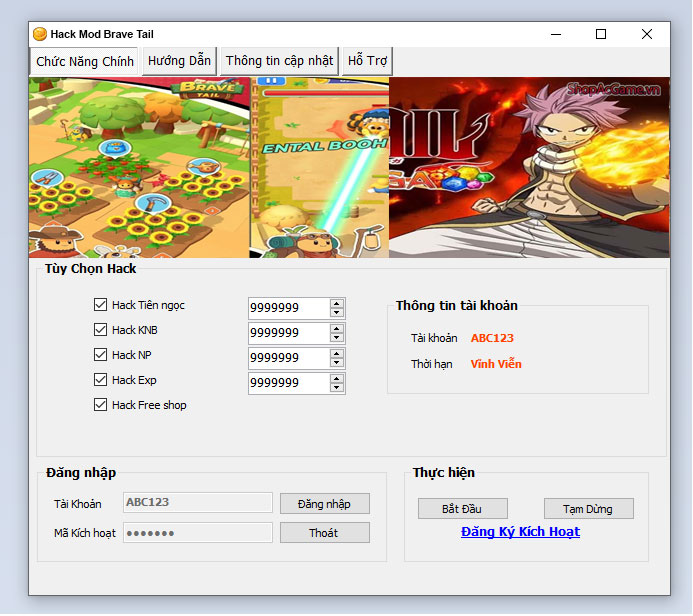Click the Fairy Tail Natsu banner image
Screen dimensions: 693x616
(x=529, y=167)
